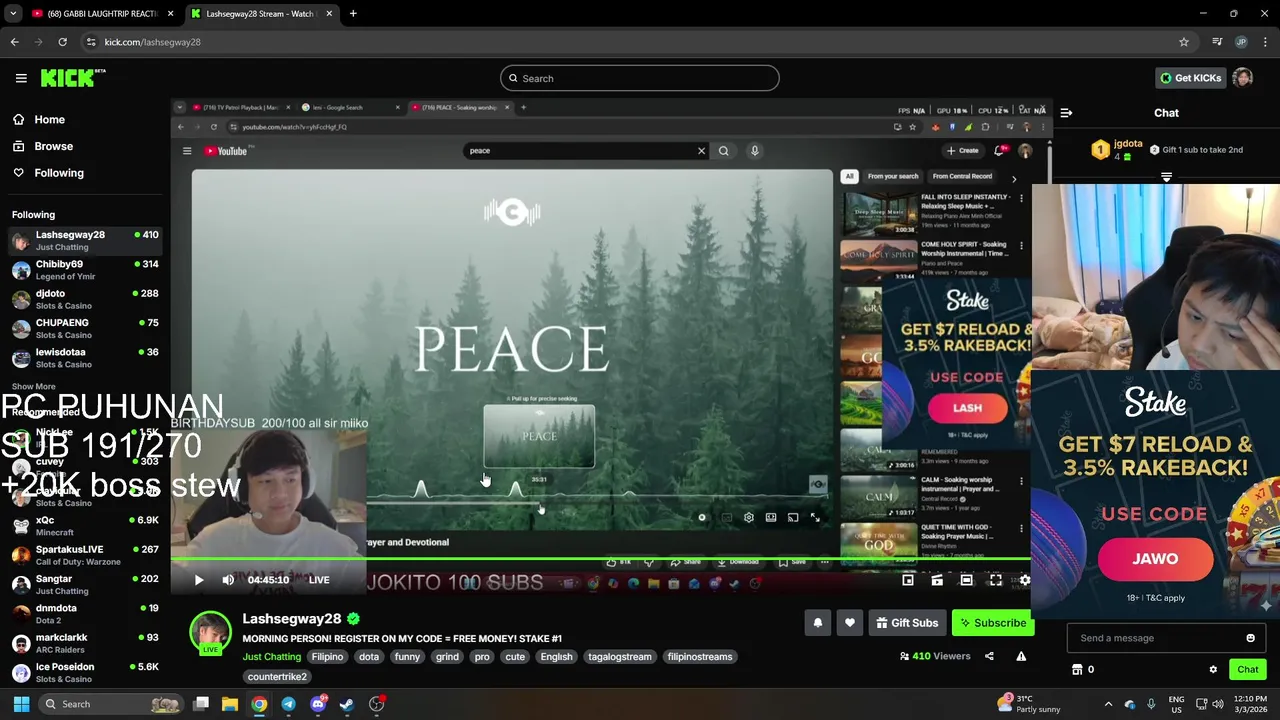The height and width of the screenshot is (720, 1280).
Task: Click the address bar URL
Action: 152,42
